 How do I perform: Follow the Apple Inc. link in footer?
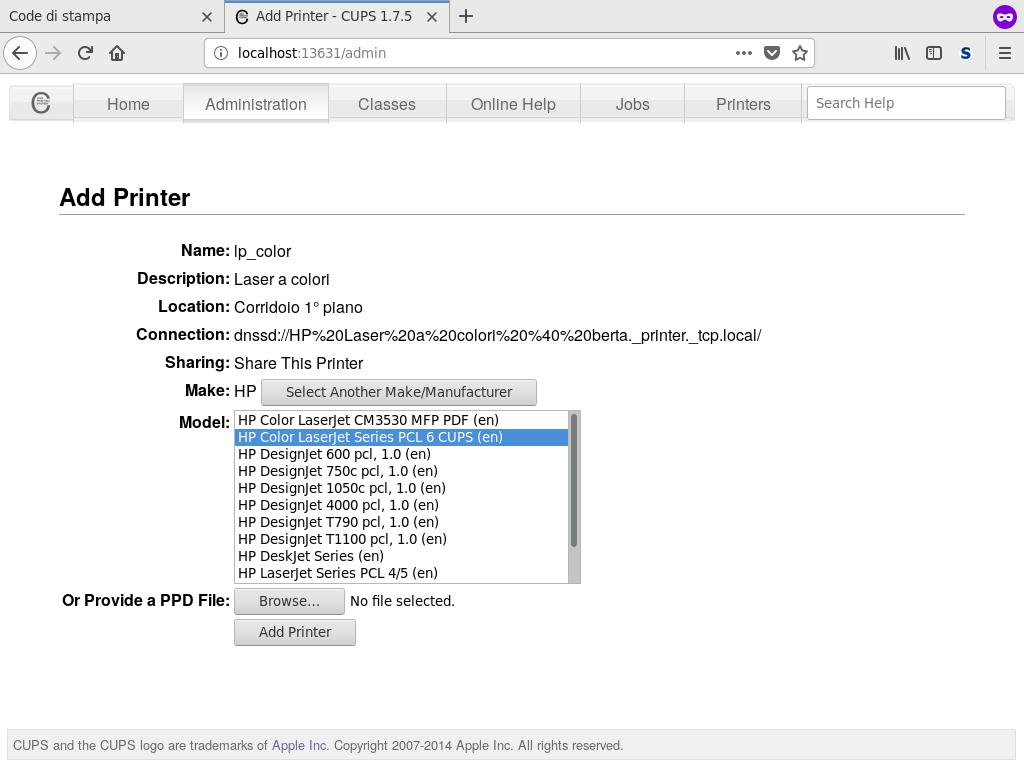click(300, 745)
